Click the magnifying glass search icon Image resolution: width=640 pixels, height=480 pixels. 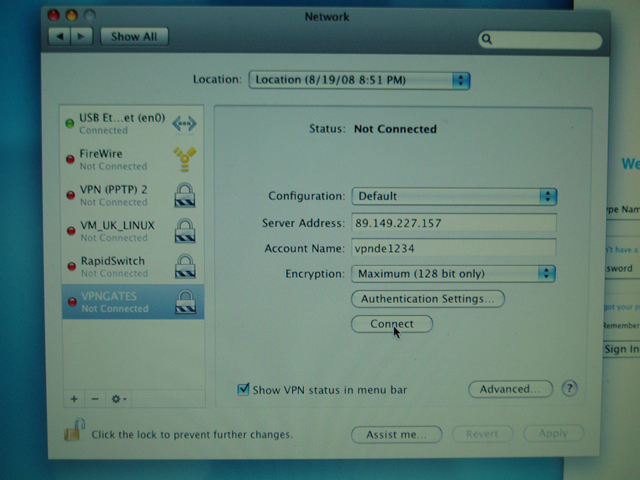(x=487, y=39)
